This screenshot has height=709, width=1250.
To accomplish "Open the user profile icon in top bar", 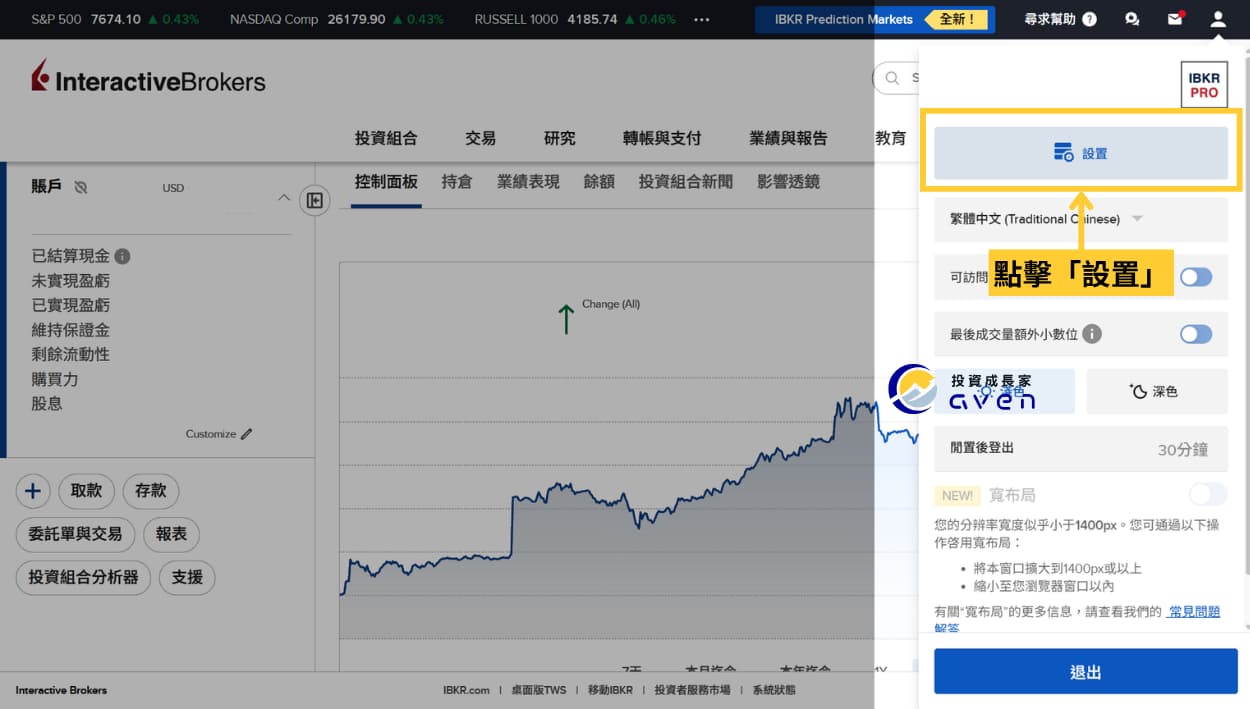I will click(1217, 19).
